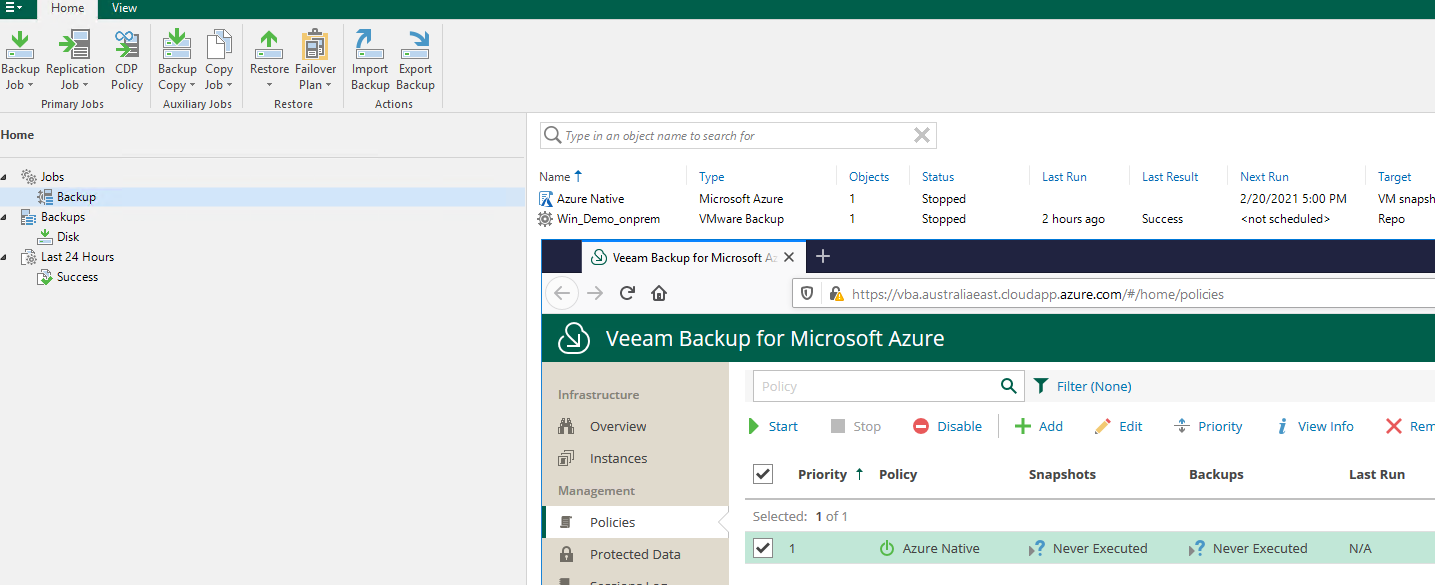Open the Restore dropdown in the ribbon
The image size is (1435, 585).
pos(269,84)
